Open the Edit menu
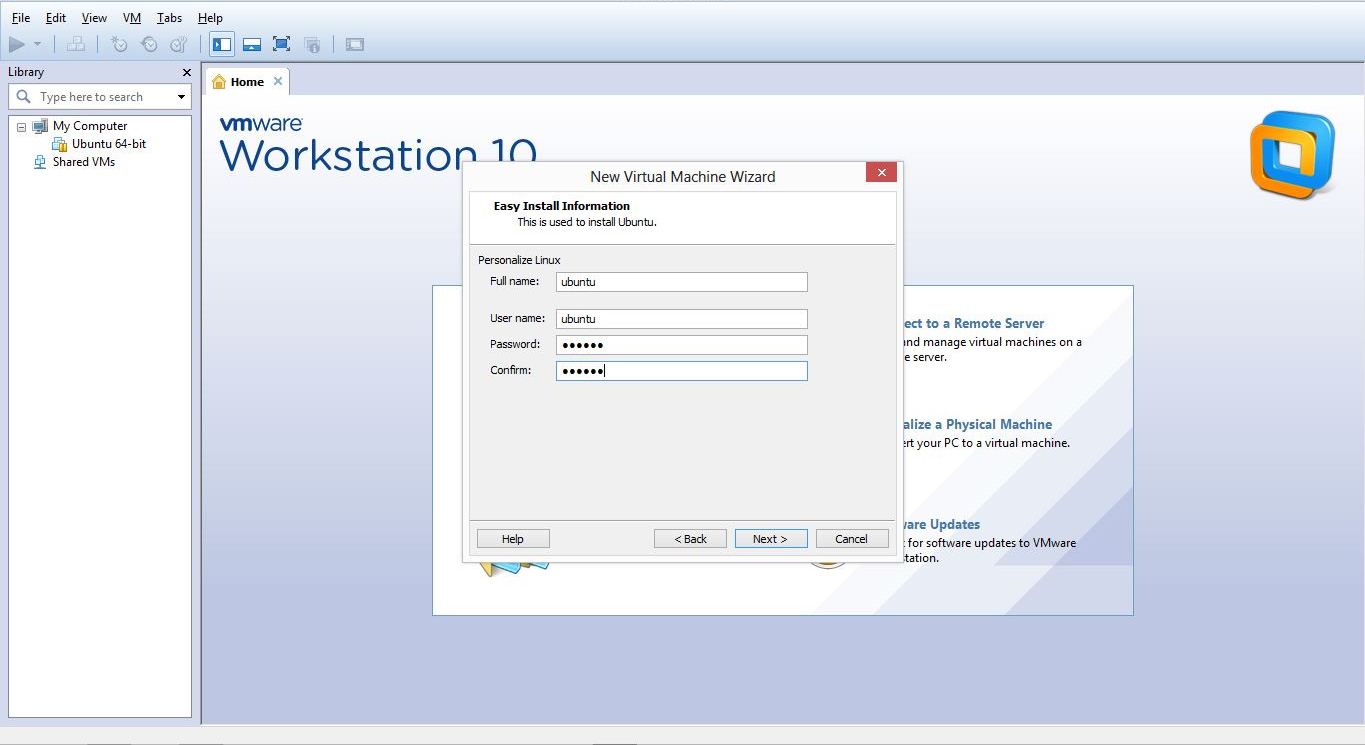 (x=56, y=18)
